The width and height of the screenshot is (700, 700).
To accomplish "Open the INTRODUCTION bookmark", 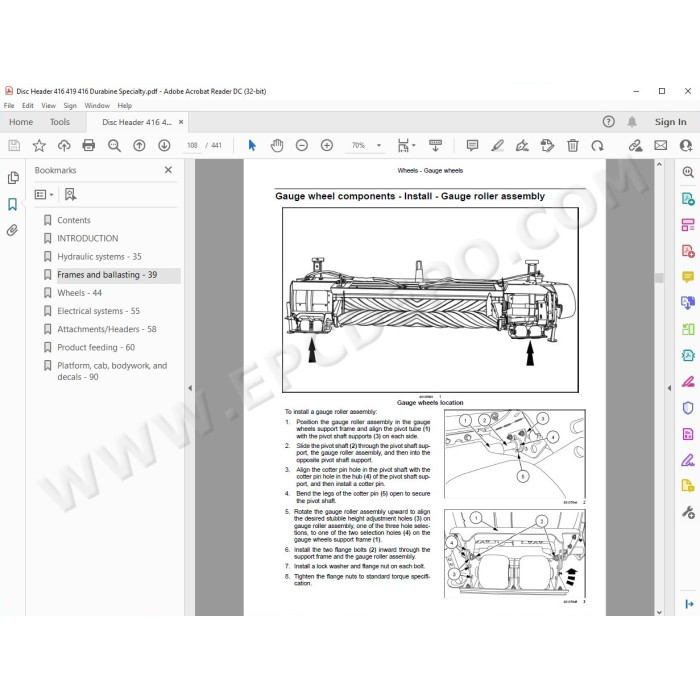I will pos(88,238).
